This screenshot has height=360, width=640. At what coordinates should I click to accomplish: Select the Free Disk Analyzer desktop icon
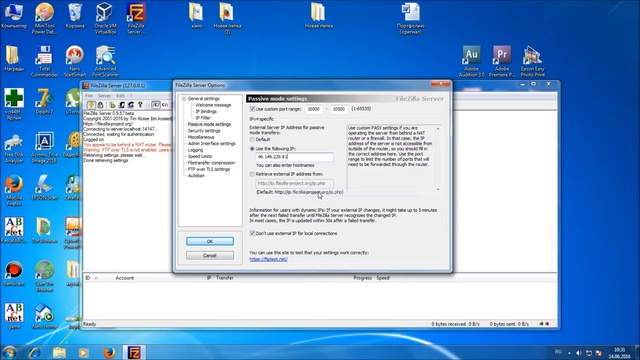(14, 148)
